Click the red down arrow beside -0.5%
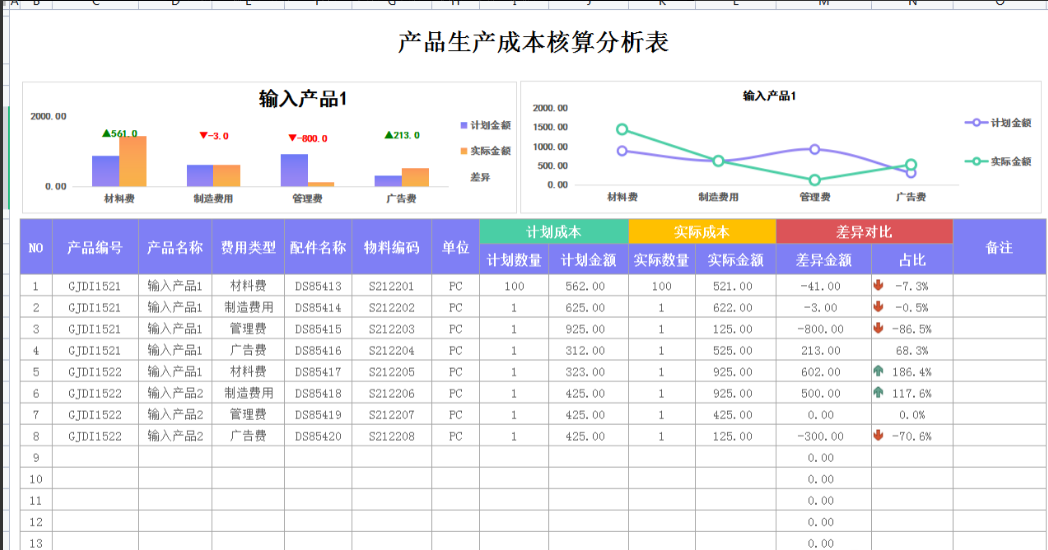 coord(878,307)
